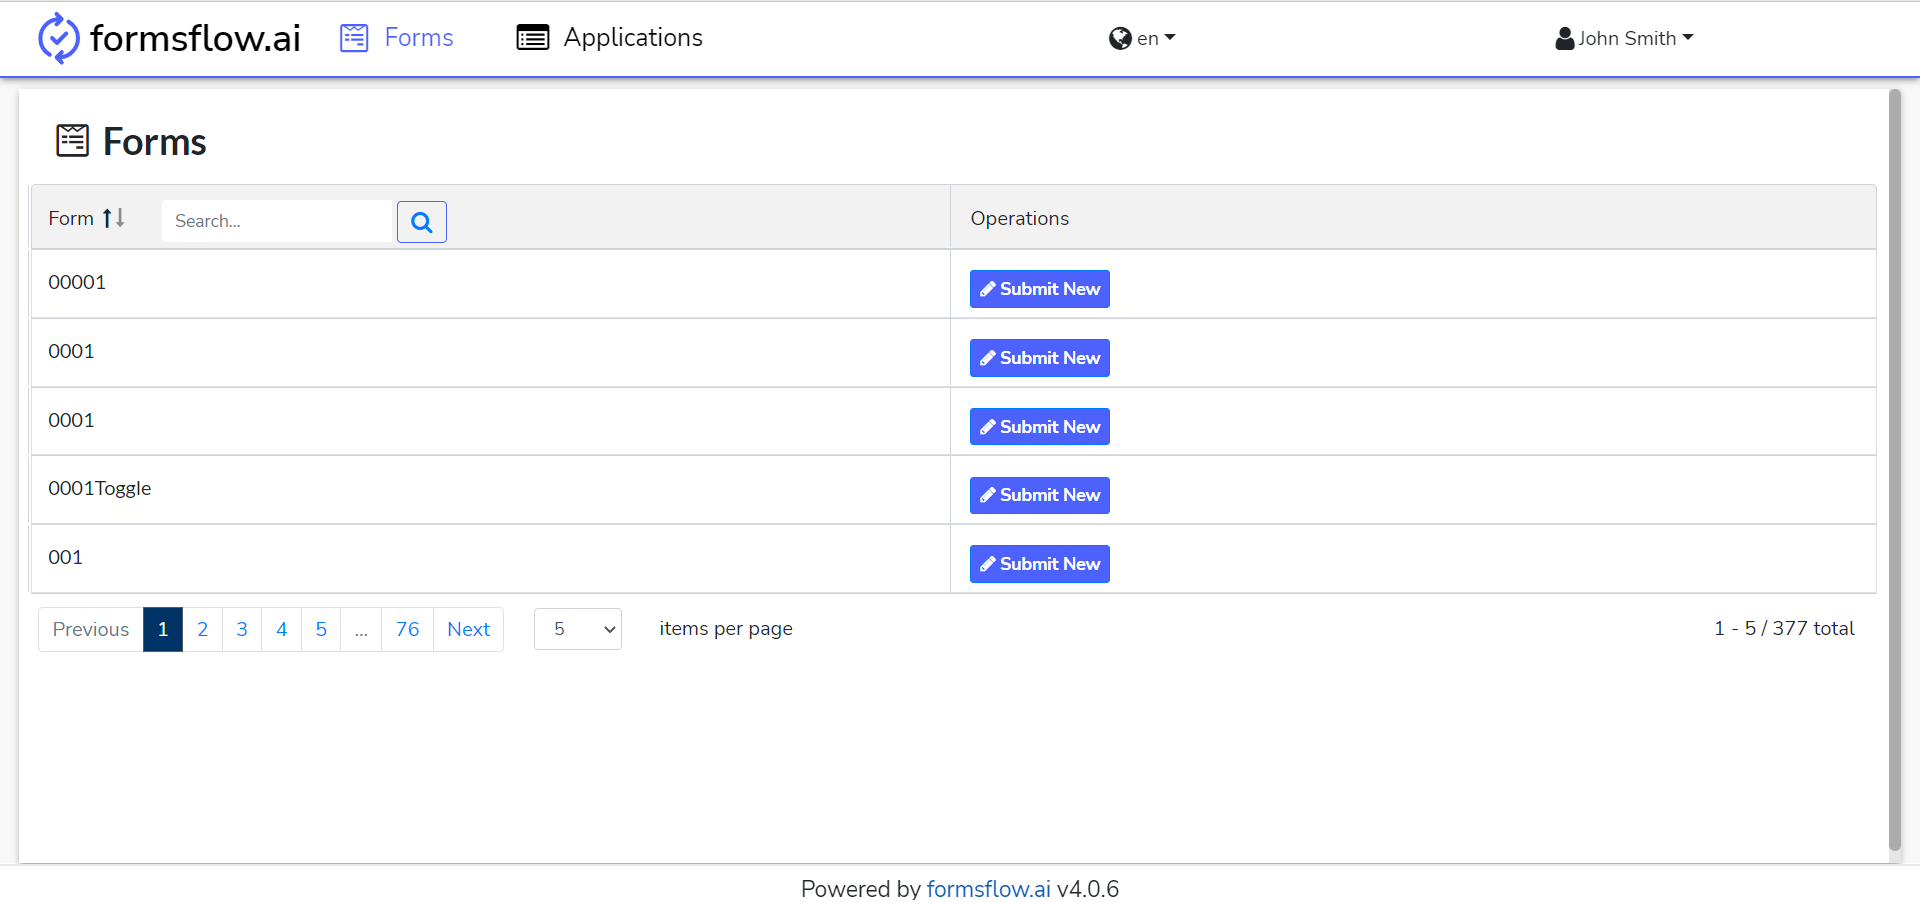Go to pagination page 3

[242, 629]
